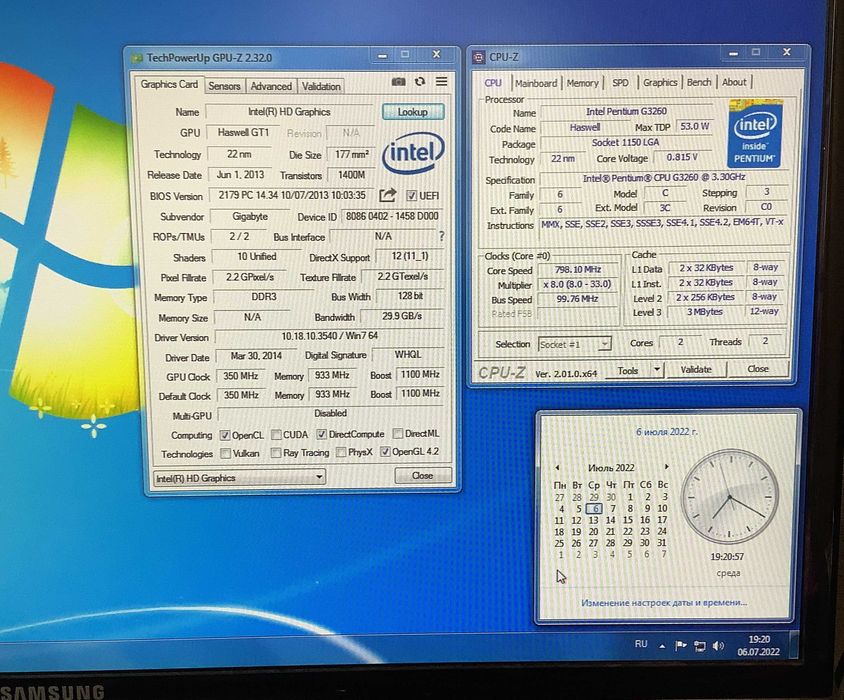Open the volume speaker icon
The height and width of the screenshot is (700, 844).
(x=718, y=646)
